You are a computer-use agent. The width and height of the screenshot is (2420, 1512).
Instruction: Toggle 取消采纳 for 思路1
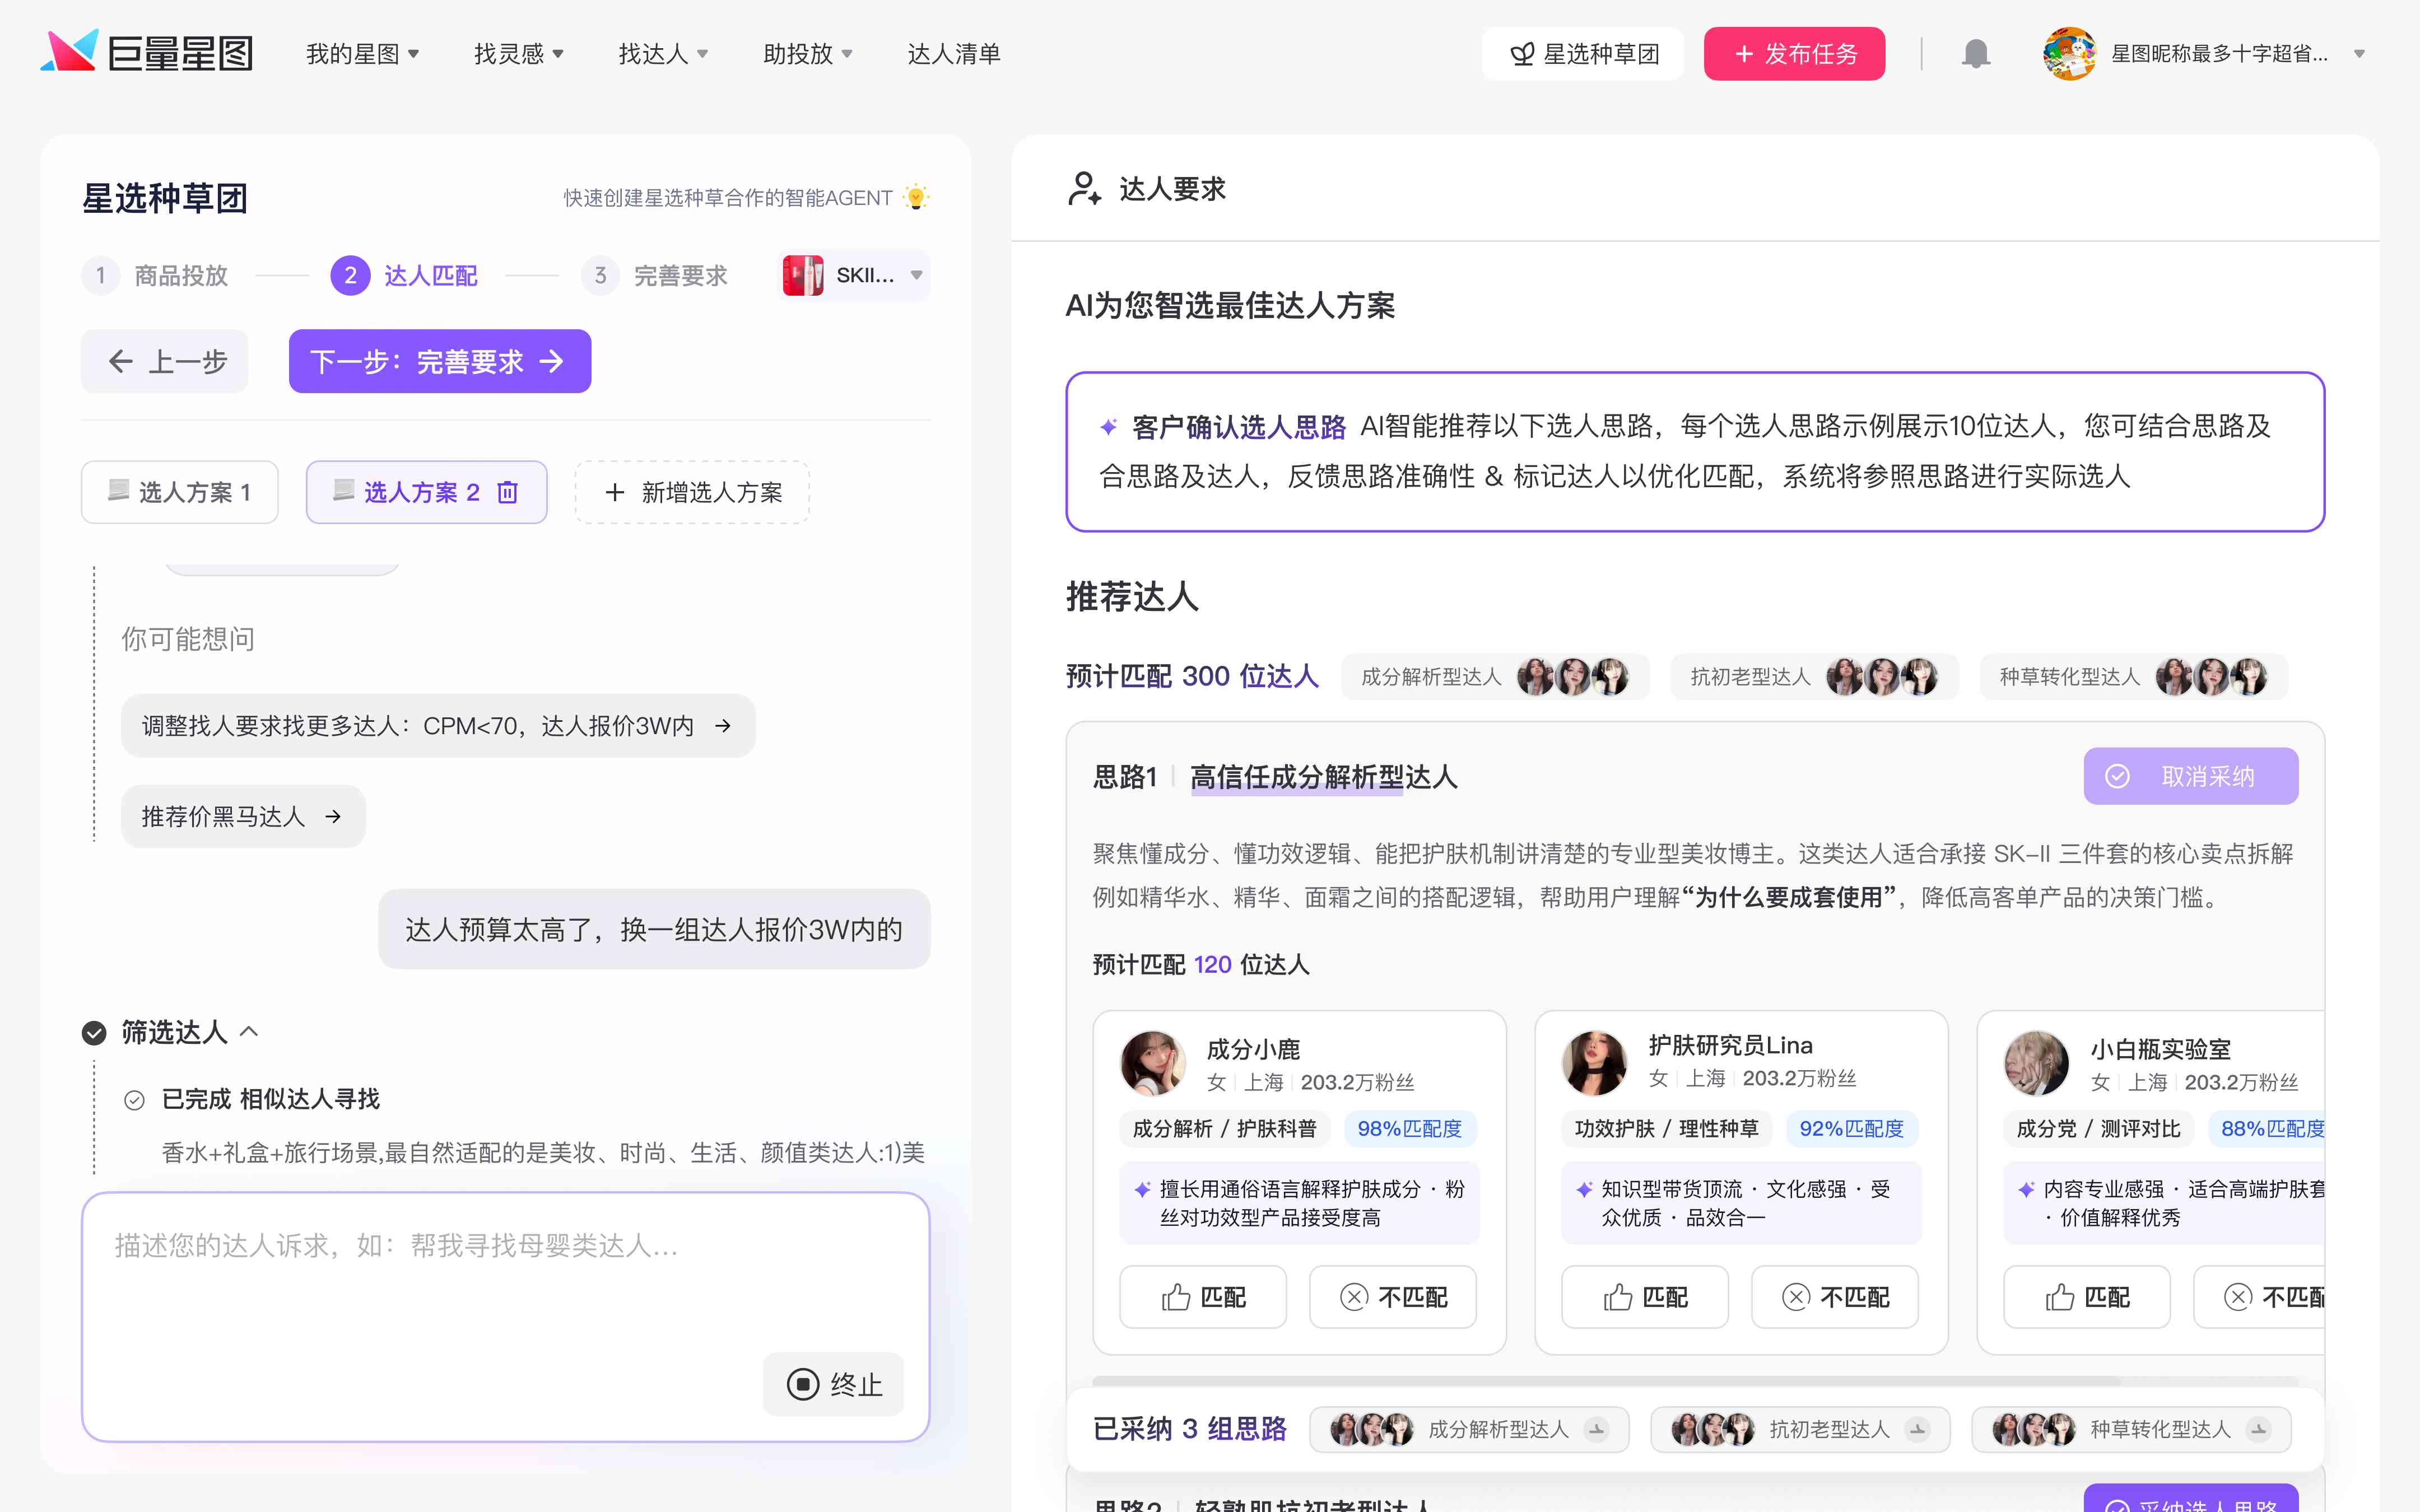(x=2190, y=776)
